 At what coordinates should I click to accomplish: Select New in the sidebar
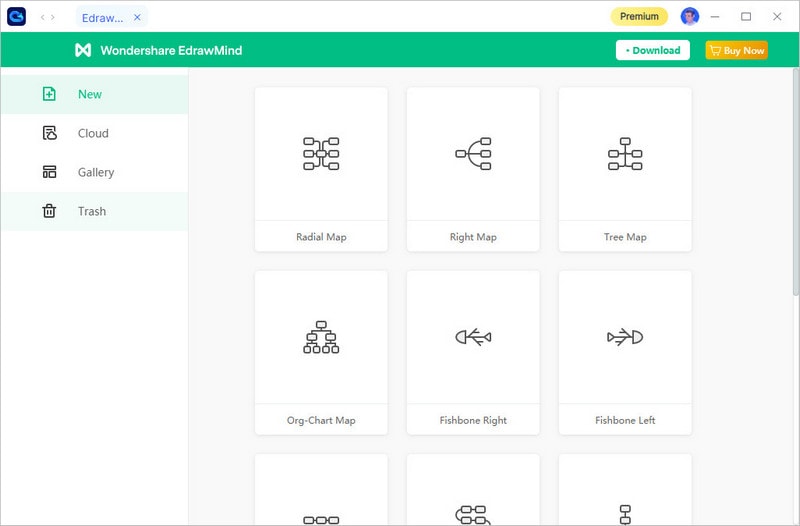click(94, 94)
